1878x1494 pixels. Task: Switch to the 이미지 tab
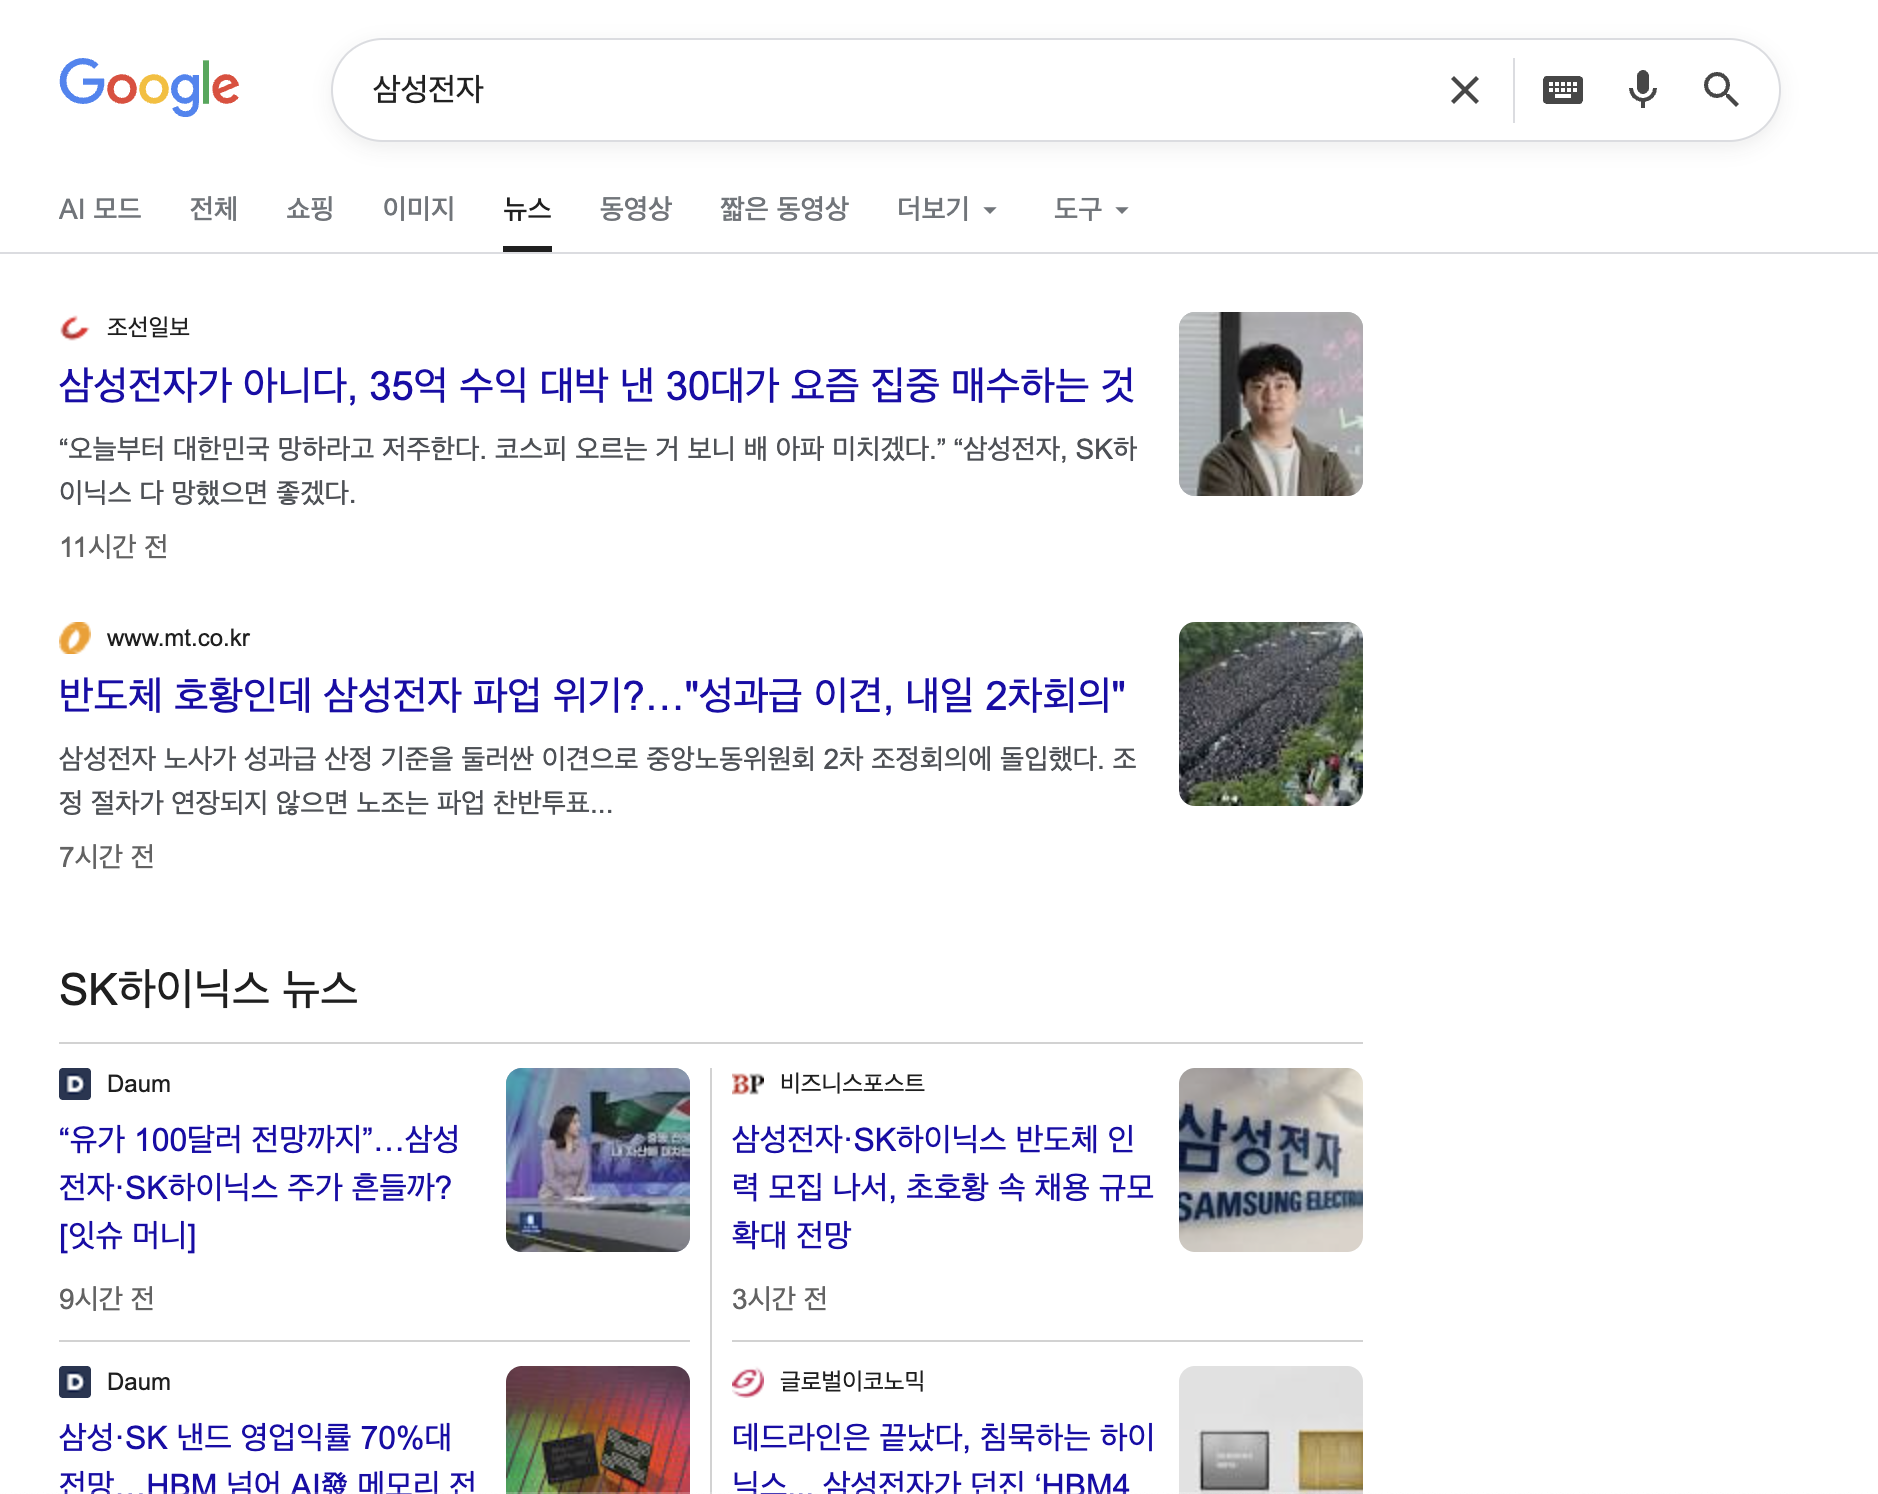(x=419, y=209)
